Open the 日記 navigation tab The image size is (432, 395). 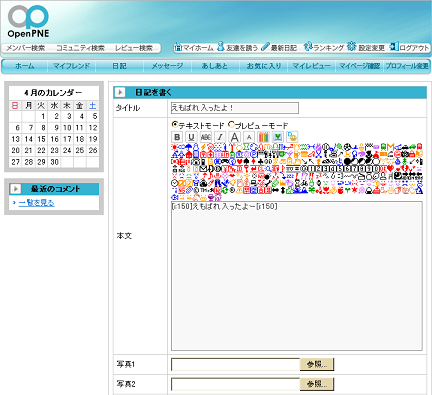[x=119, y=66]
